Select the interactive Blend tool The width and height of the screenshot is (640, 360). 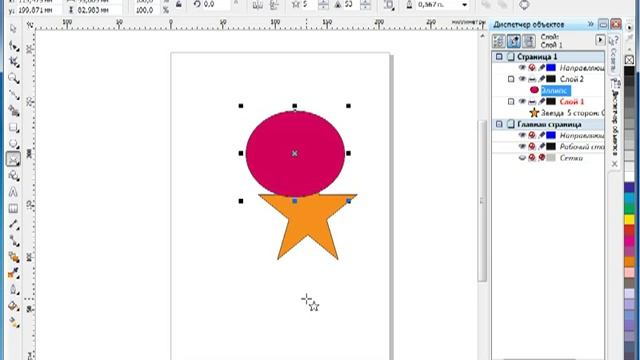coord(13,257)
